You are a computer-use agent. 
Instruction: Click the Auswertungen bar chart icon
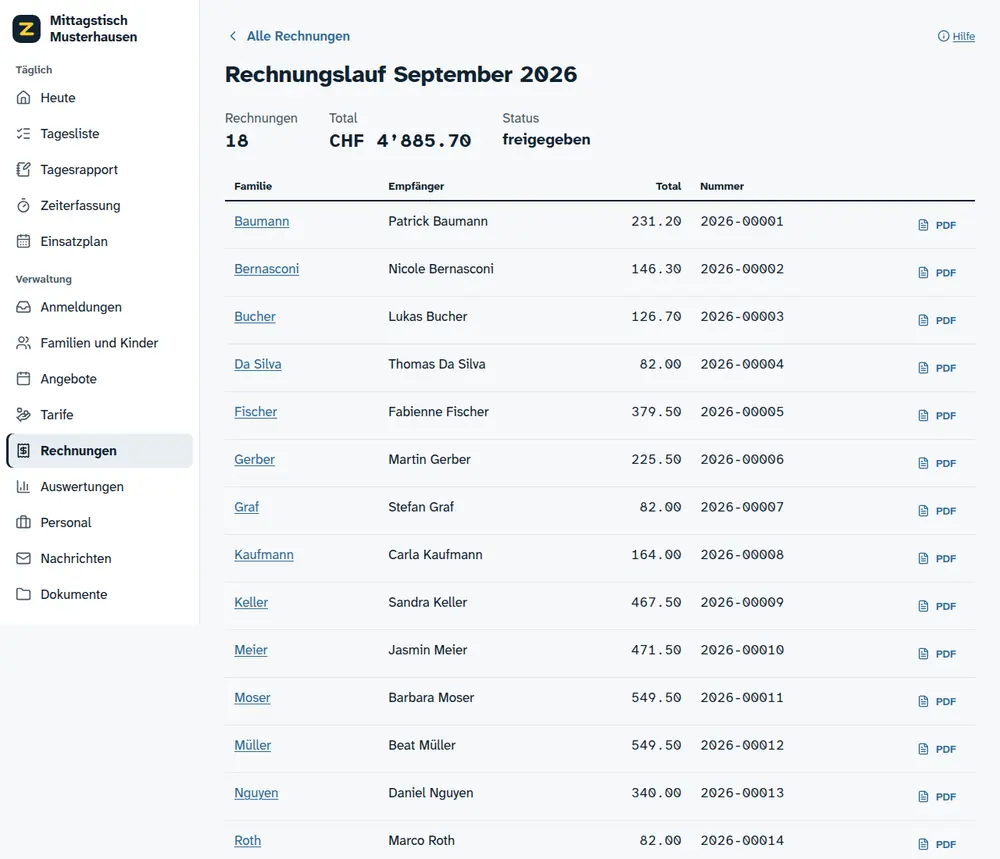(24, 487)
